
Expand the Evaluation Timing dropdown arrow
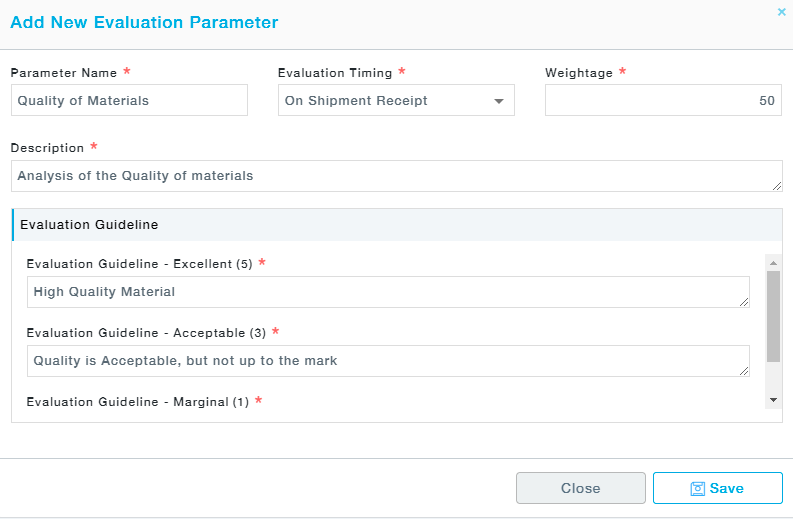click(x=499, y=101)
